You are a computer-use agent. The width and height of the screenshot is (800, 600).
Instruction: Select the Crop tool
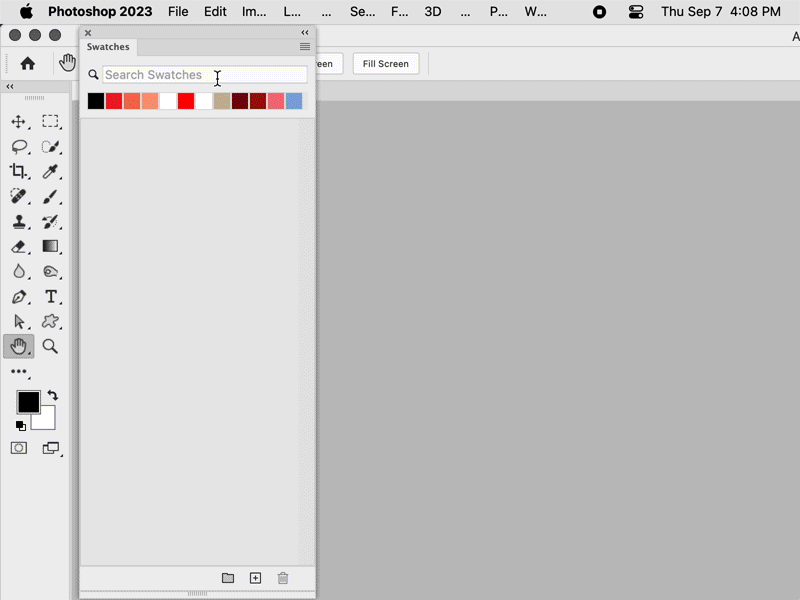[x=18, y=171]
